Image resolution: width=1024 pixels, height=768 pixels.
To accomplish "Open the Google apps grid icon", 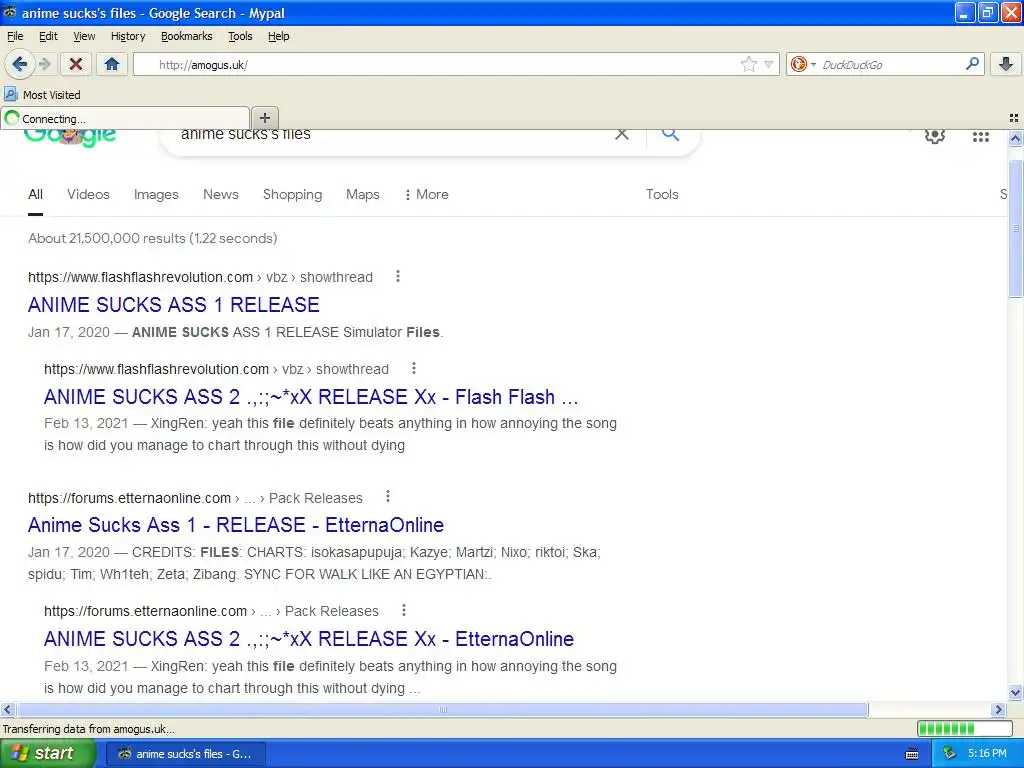I will (x=980, y=136).
